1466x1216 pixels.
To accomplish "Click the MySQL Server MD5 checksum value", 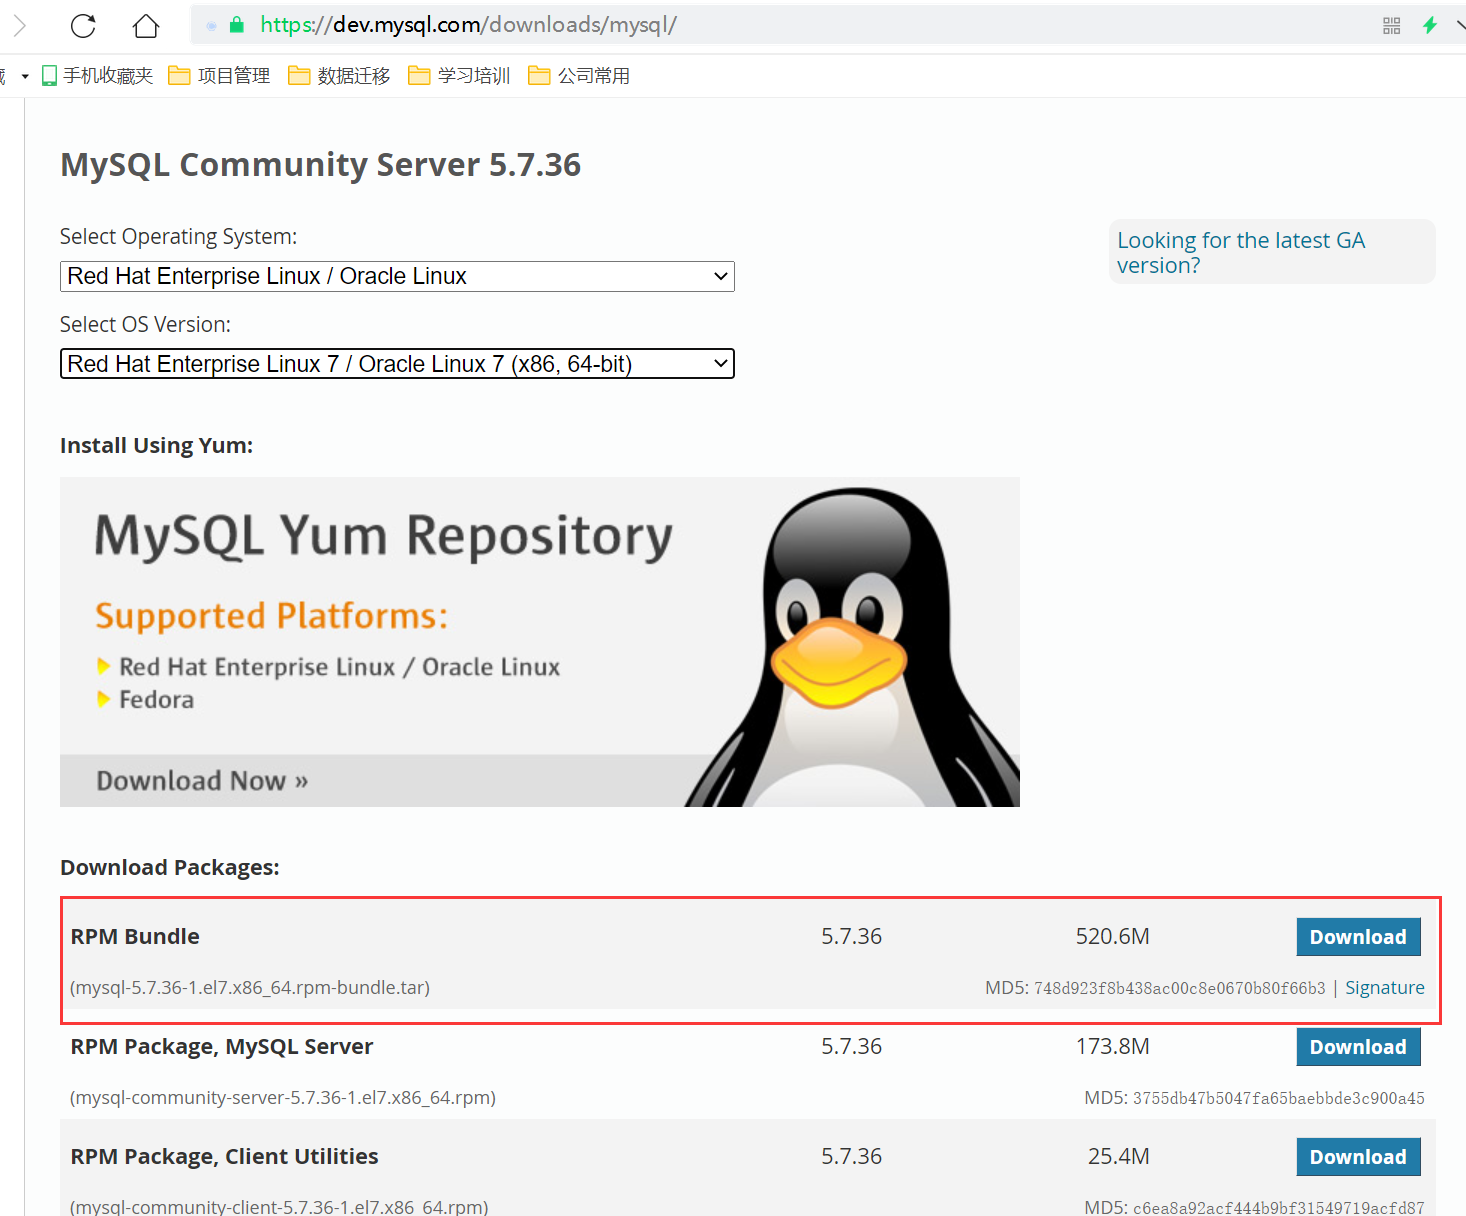I will (1279, 1098).
